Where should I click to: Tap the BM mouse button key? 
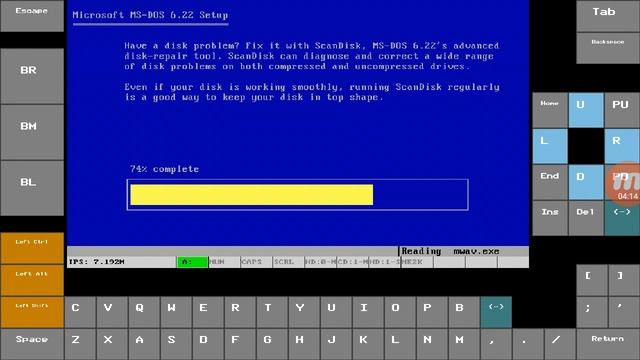point(32,132)
